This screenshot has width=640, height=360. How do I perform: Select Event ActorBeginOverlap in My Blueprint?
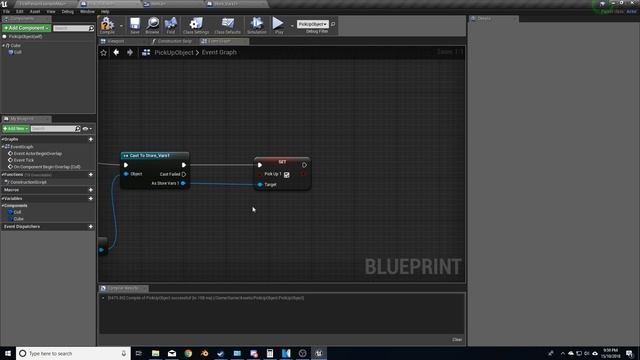[38, 153]
